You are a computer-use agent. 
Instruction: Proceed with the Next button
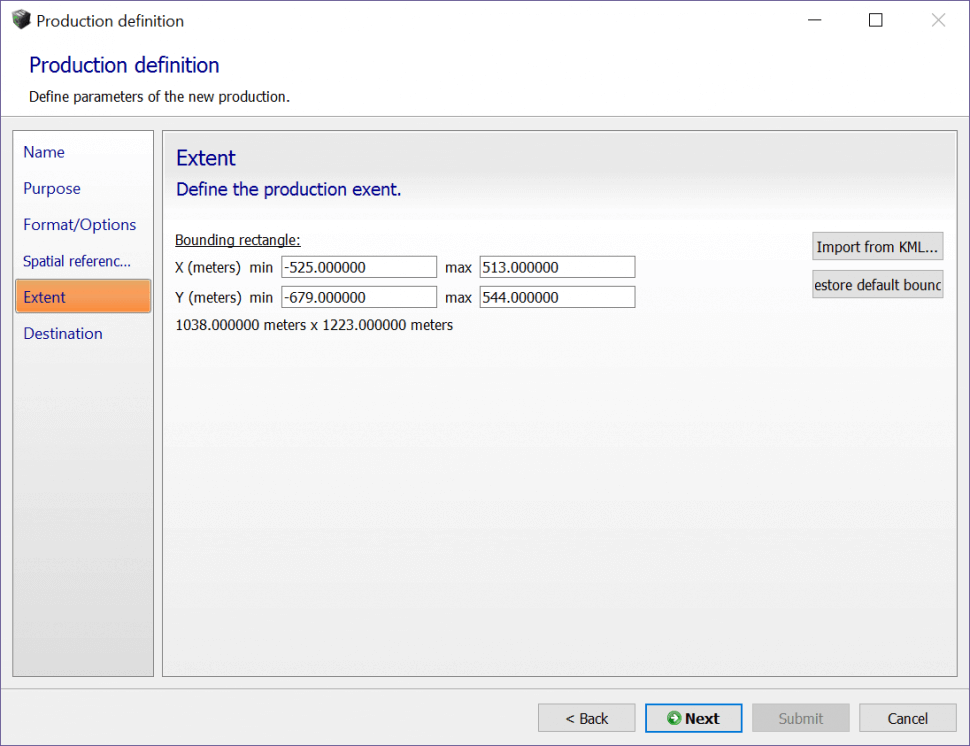click(693, 718)
